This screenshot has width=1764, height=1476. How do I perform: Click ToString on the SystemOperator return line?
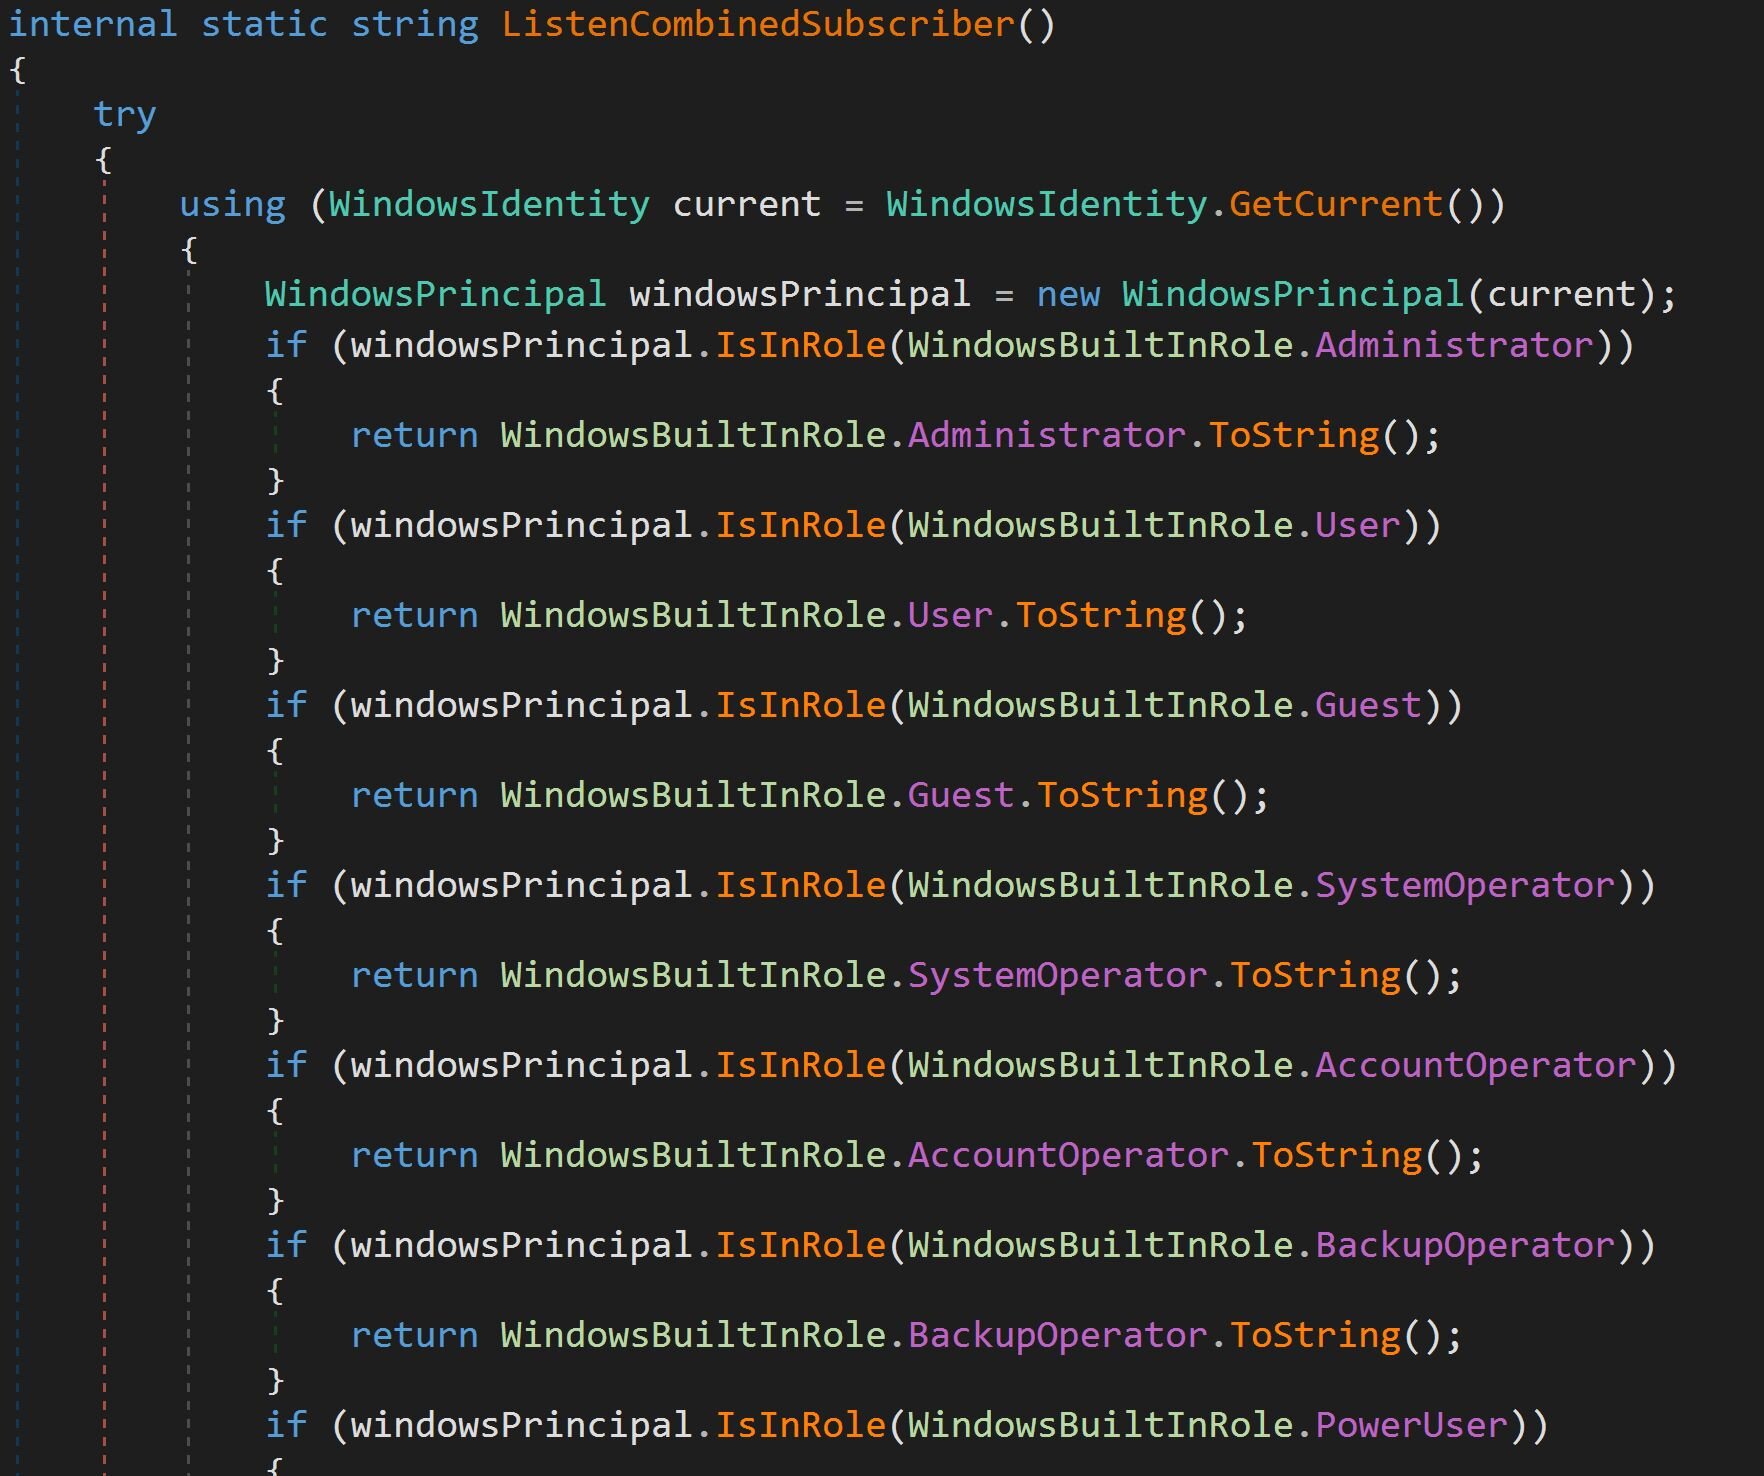pyautogui.click(x=1315, y=976)
